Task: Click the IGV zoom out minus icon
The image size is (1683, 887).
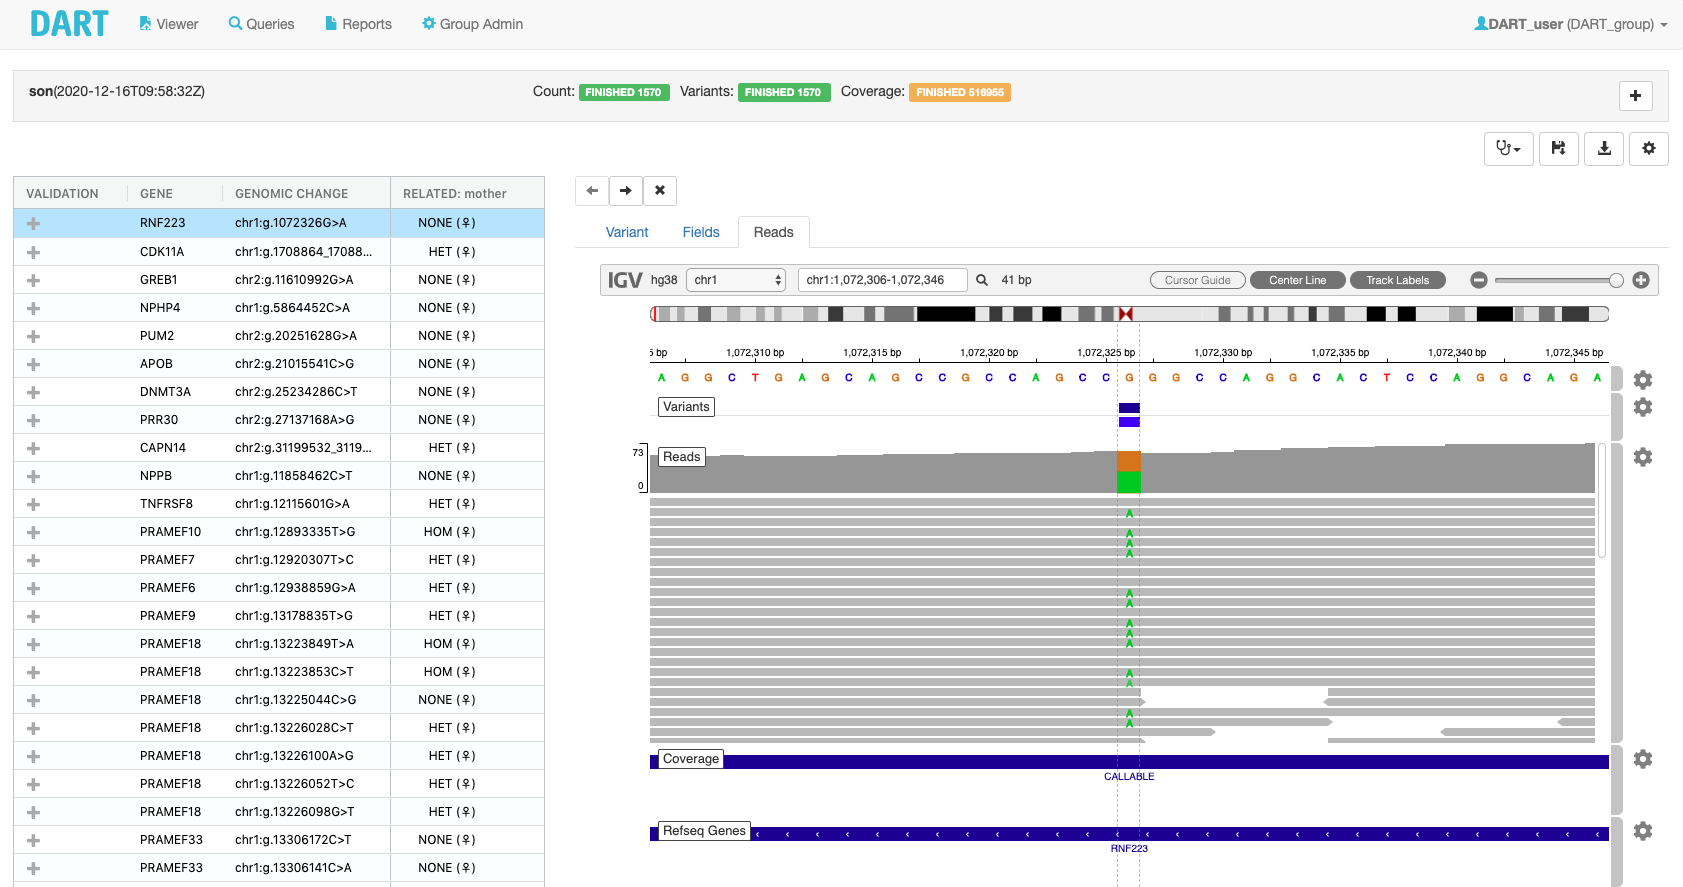Action: coord(1479,280)
